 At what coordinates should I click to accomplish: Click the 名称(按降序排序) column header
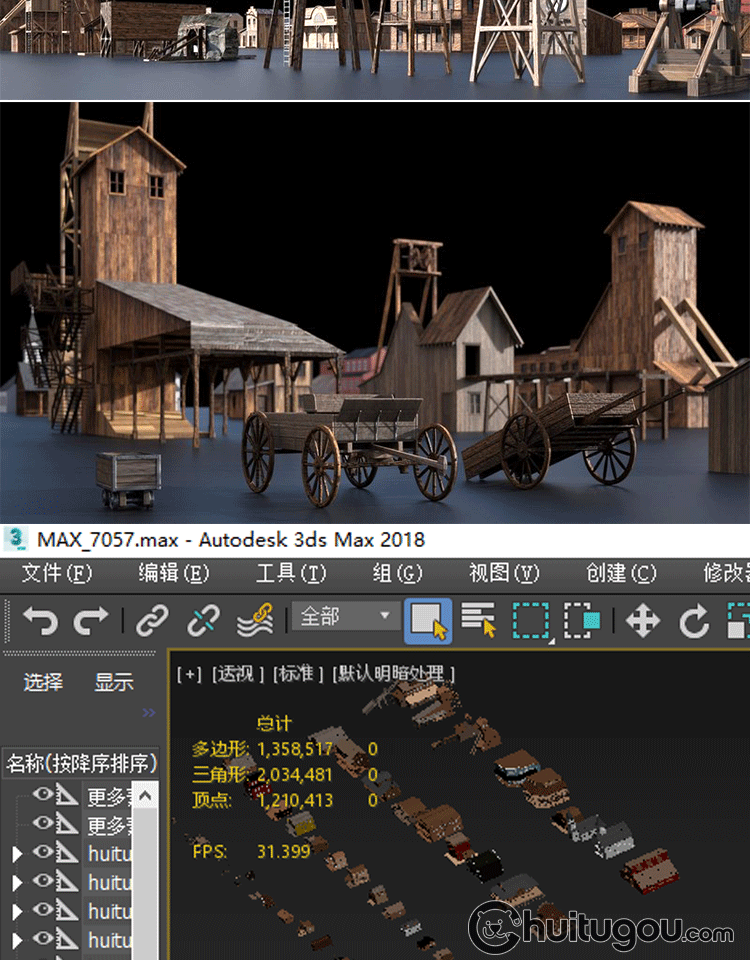(80, 764)
